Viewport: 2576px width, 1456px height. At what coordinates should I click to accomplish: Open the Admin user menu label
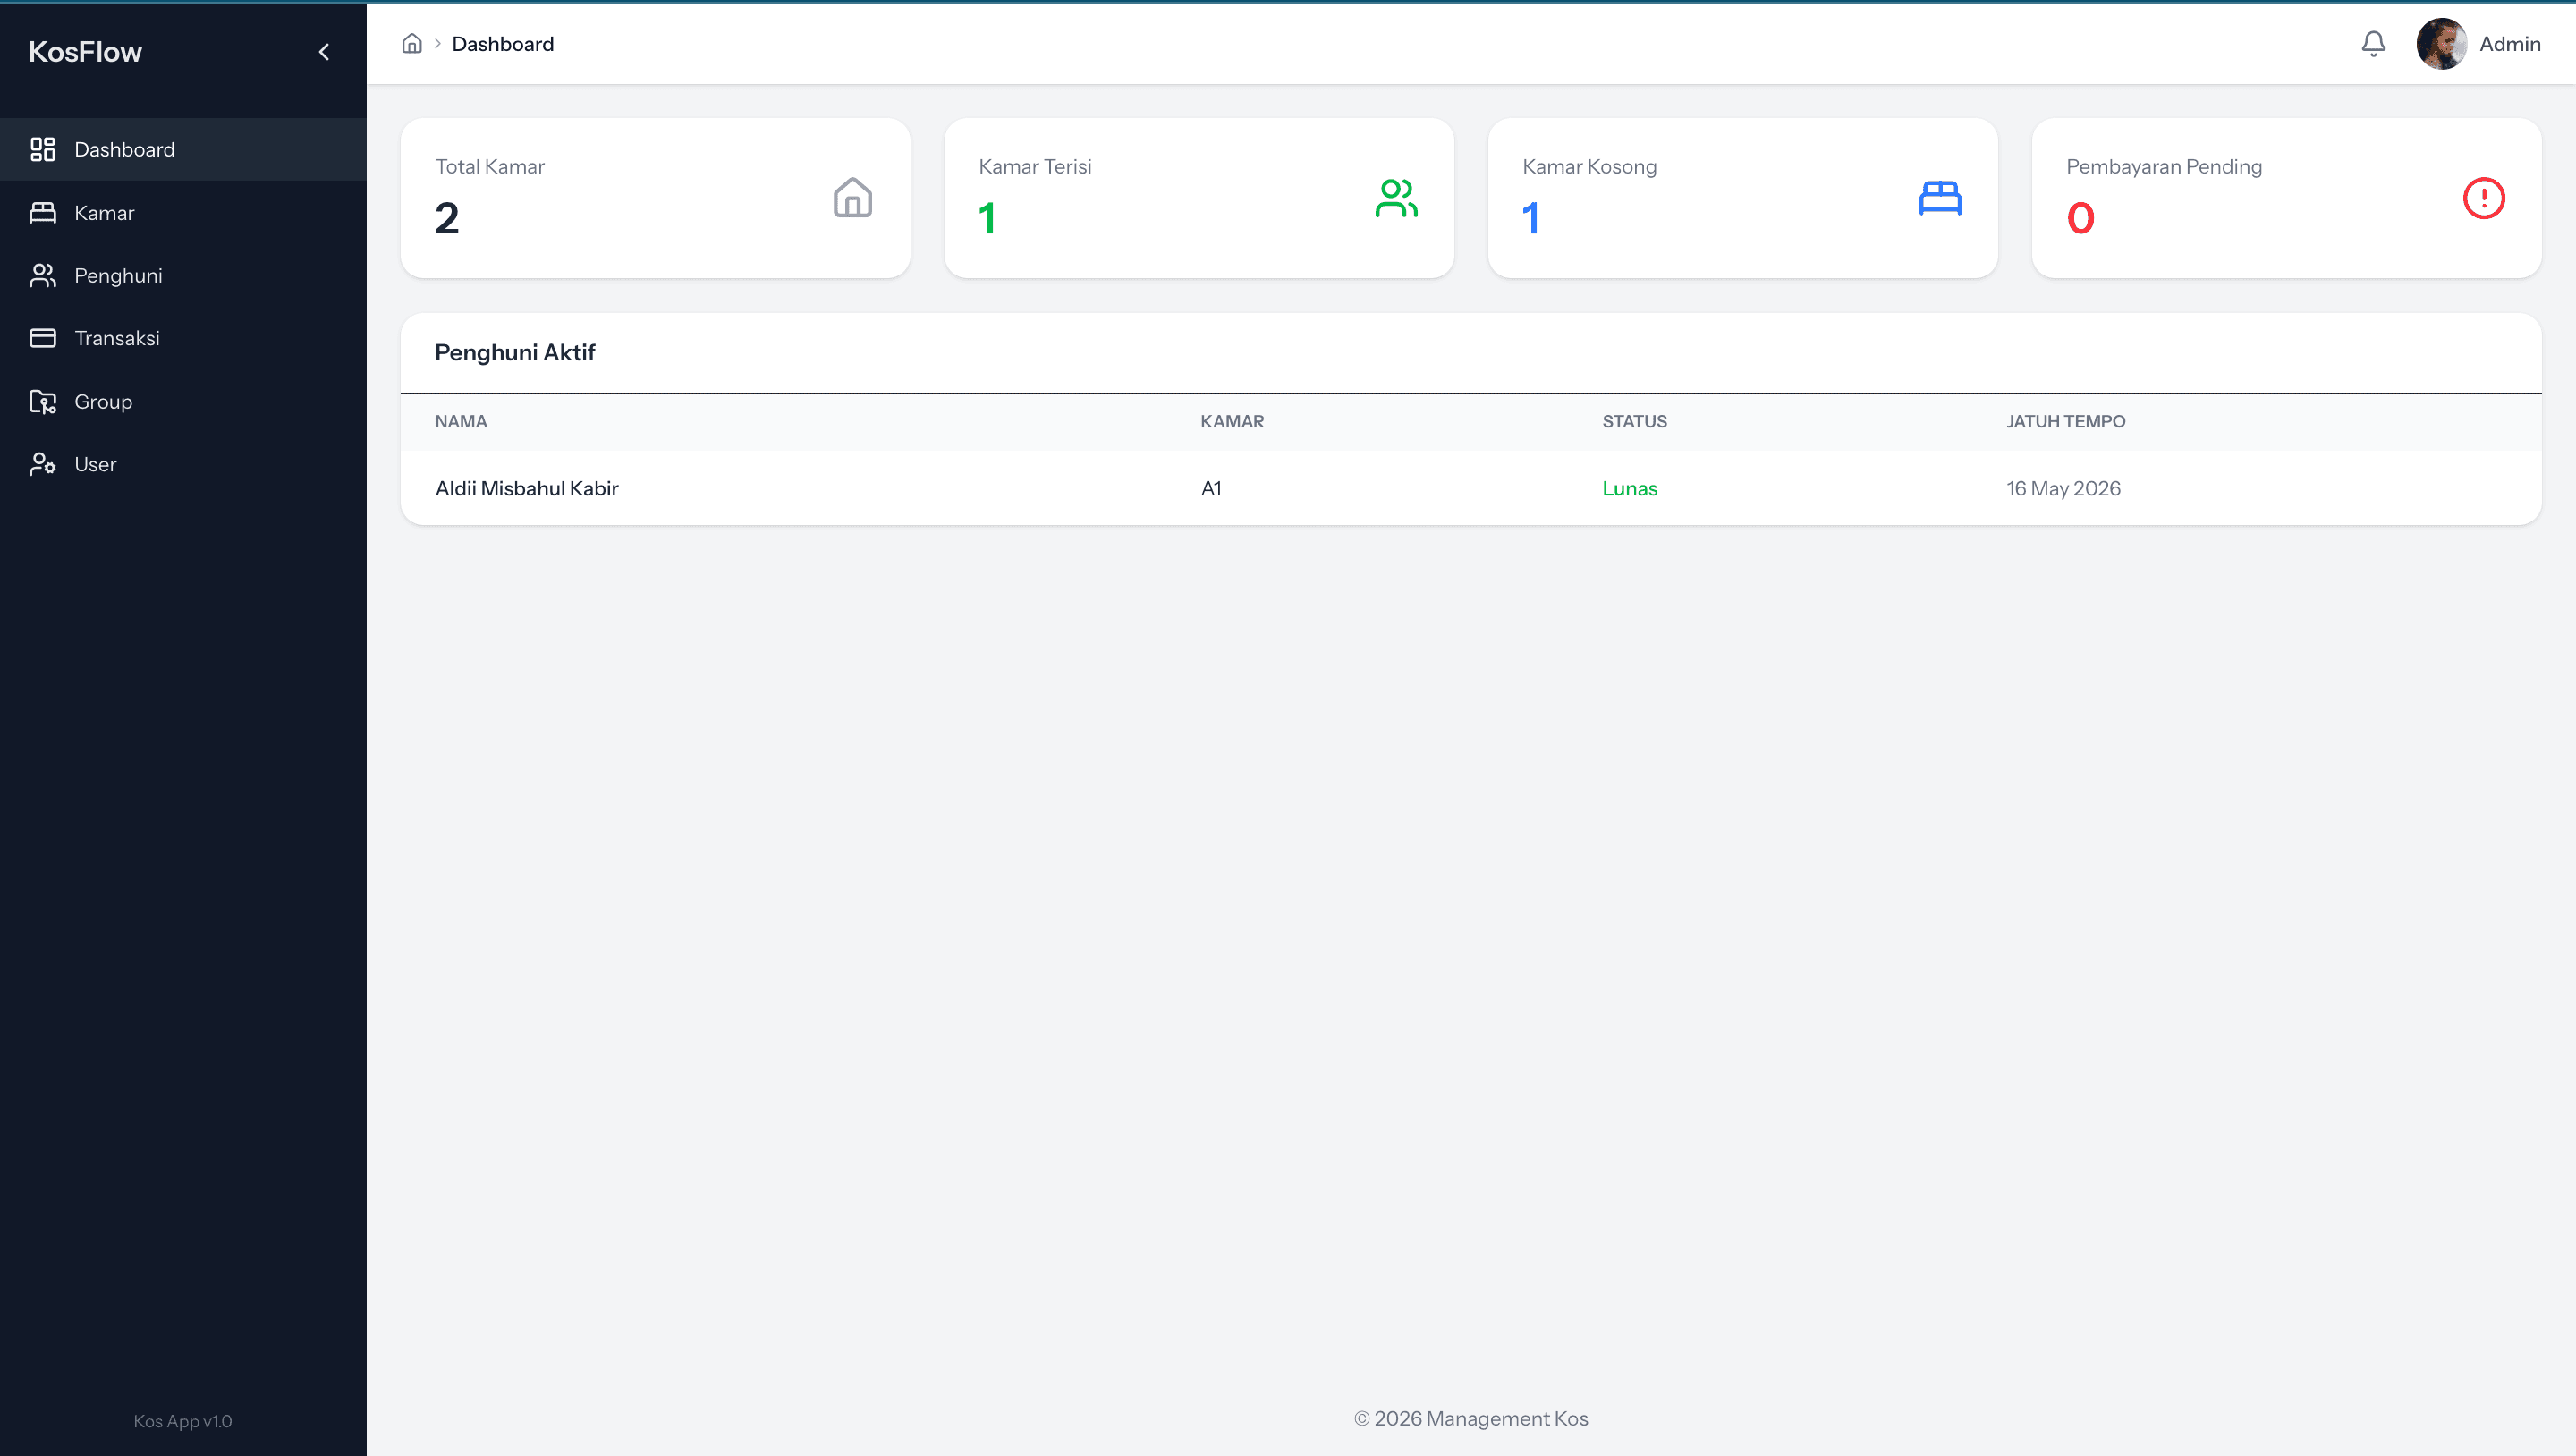[2509, 44]
